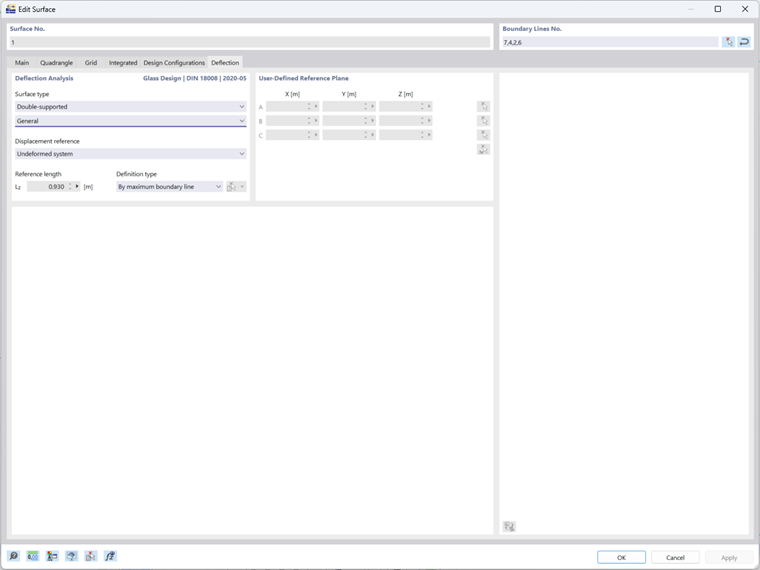Click the User-Defined Reference Plane heading
This screenshot has width=760, height=570.
(x=303, y=78)
